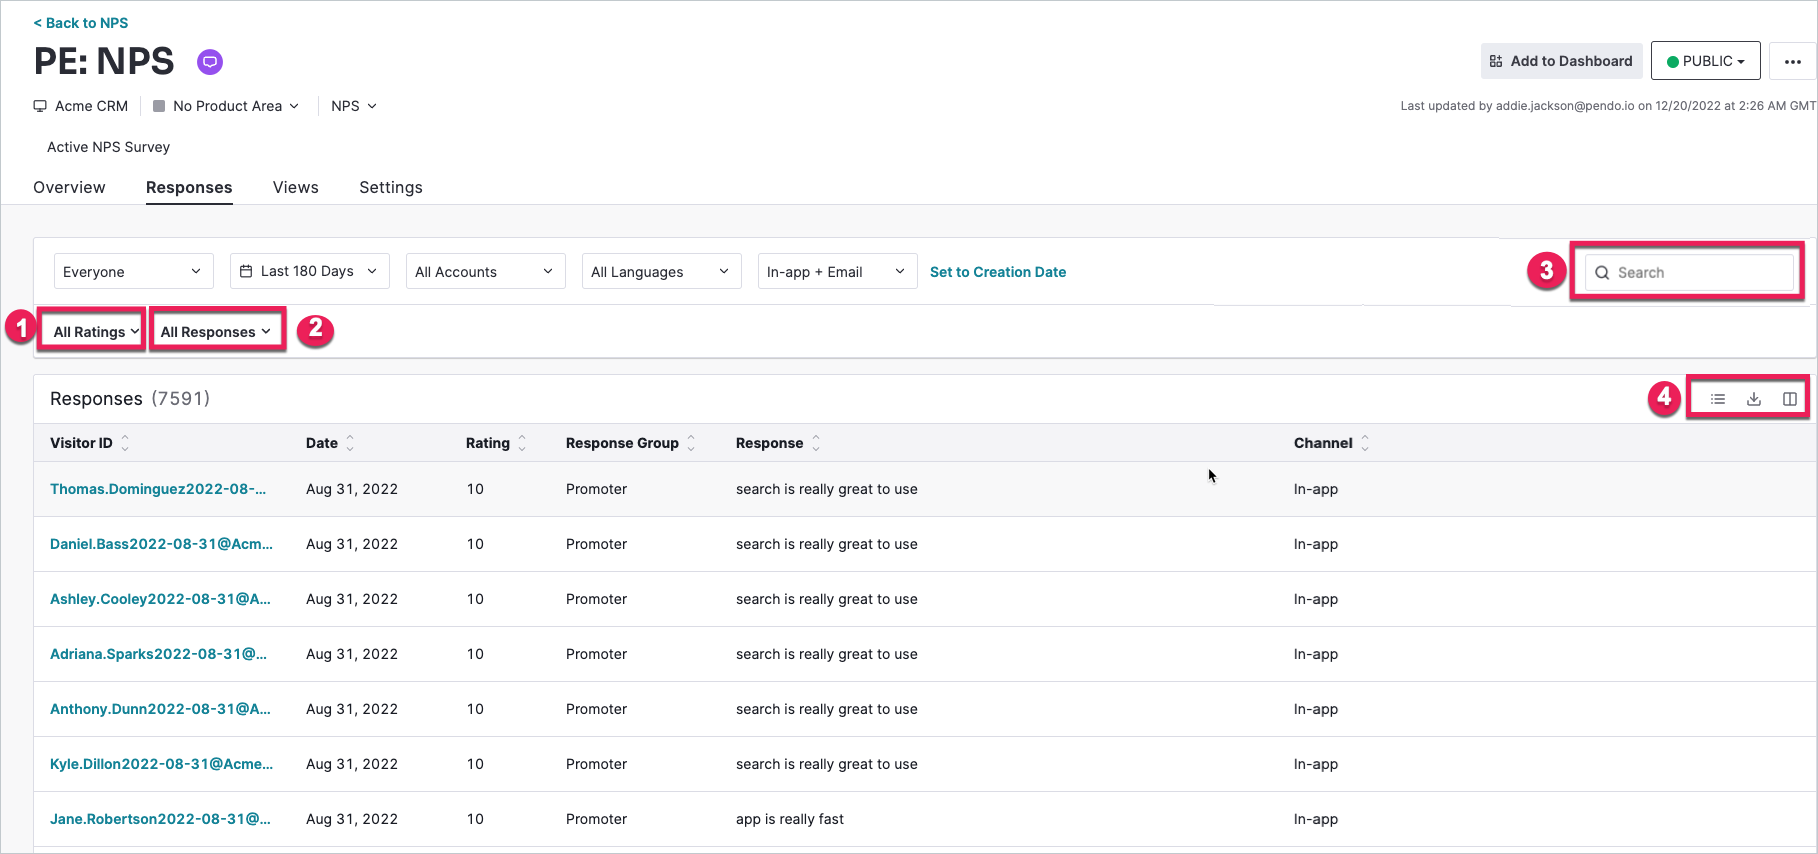The image size is (1818, 854).
Task: Open visitor Jane.Robertson2022-08-31 link
Action: (x=160, y=819)
